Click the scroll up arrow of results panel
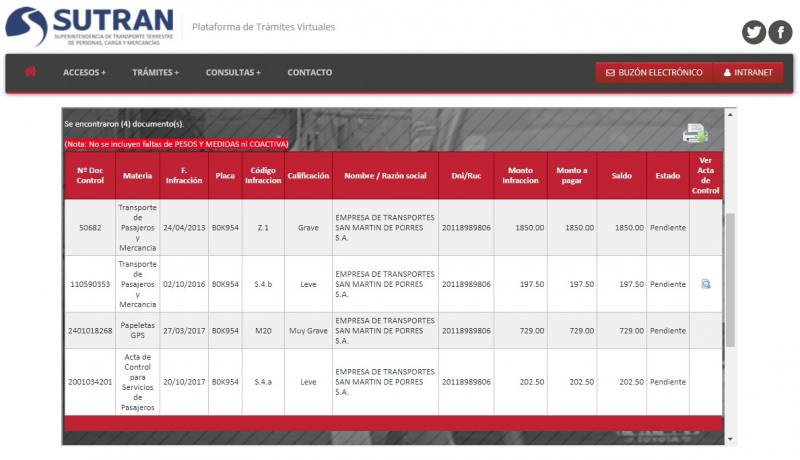800x460 pixels. [730, 115]
